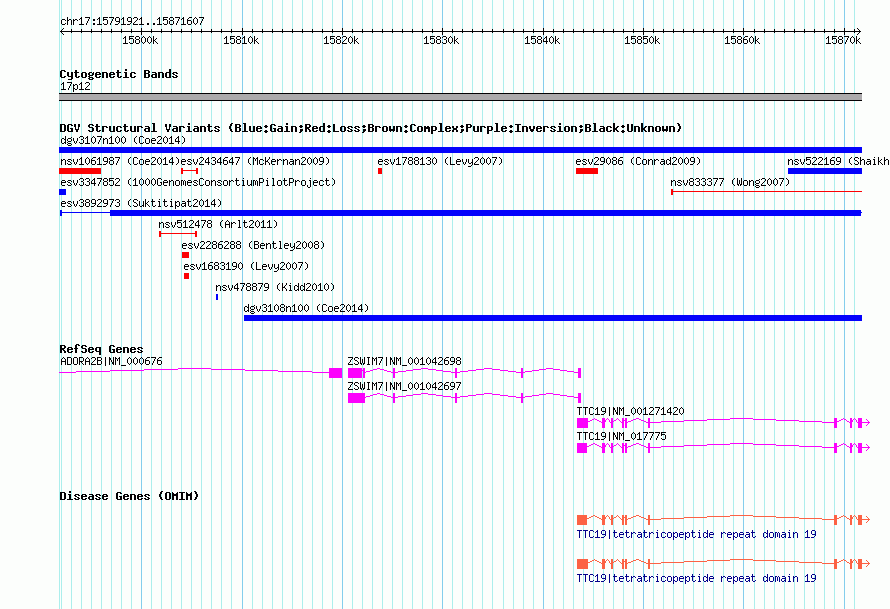
Task: Select the thick blue esv3892973 gain bar
Action: [x=486, y=213]
